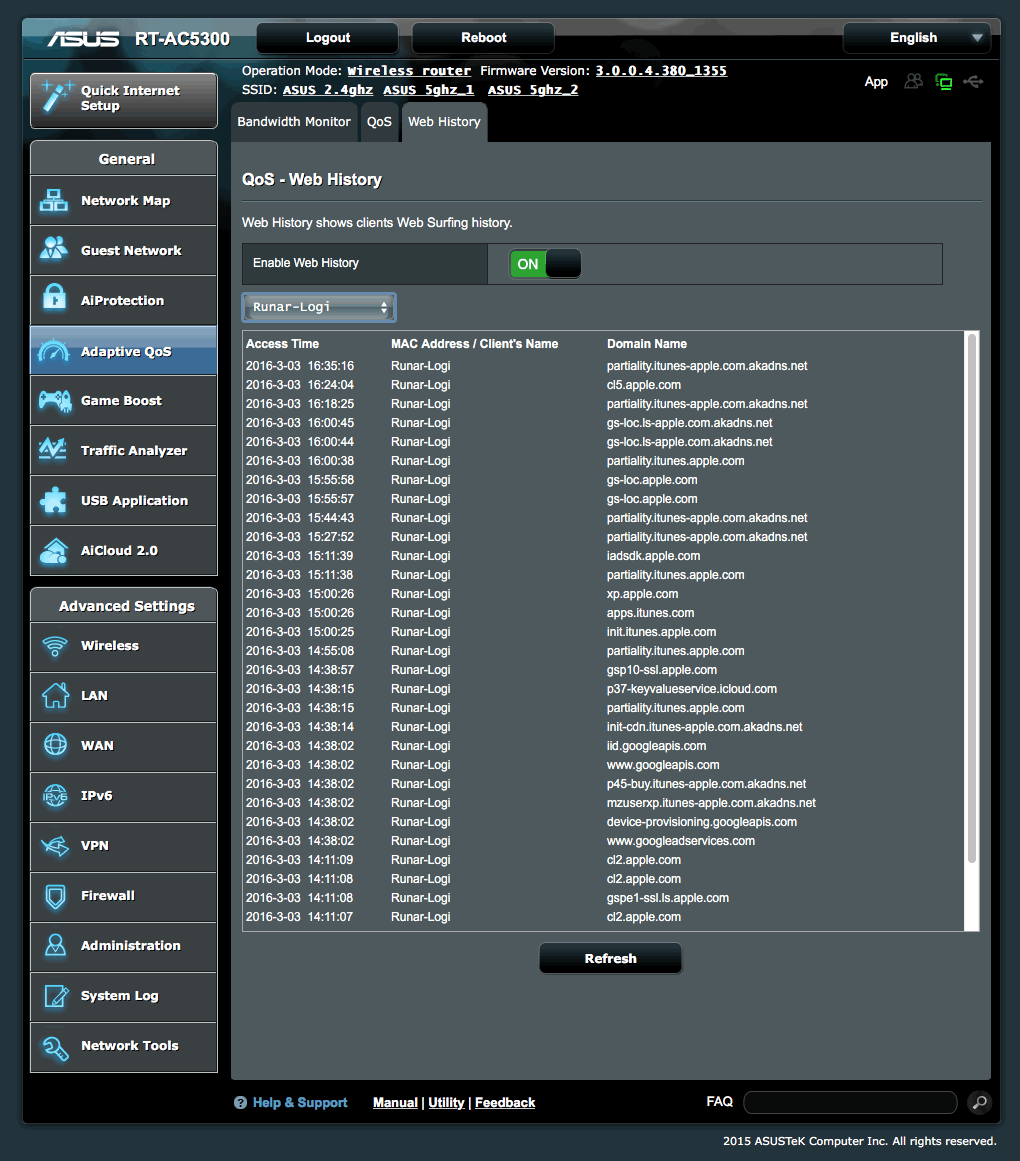Open the QoS tab
Screen dimensions: 1020x1161
(379, 122)
